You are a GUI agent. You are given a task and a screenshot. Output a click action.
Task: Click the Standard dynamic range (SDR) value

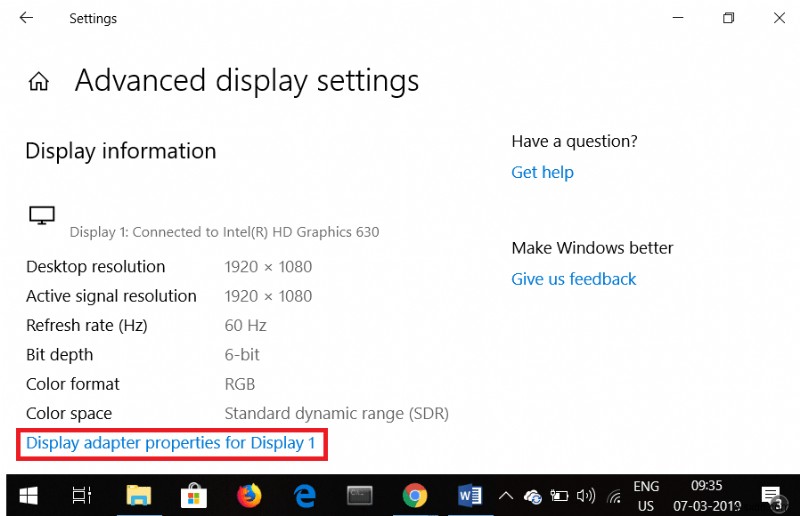337,413
